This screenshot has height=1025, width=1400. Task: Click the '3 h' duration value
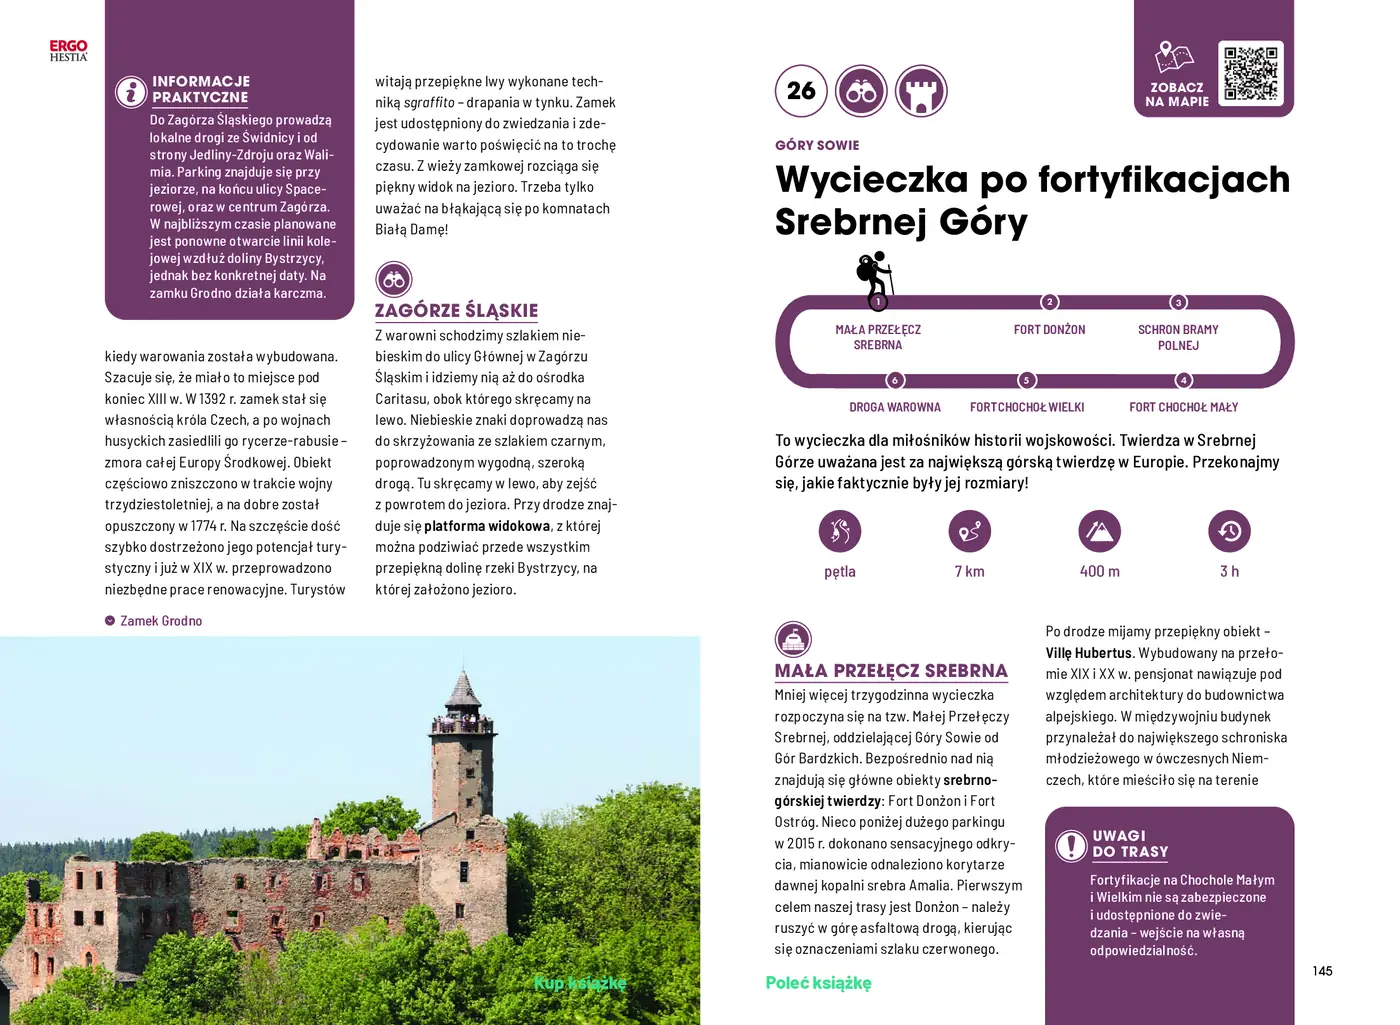point(1230,572)
